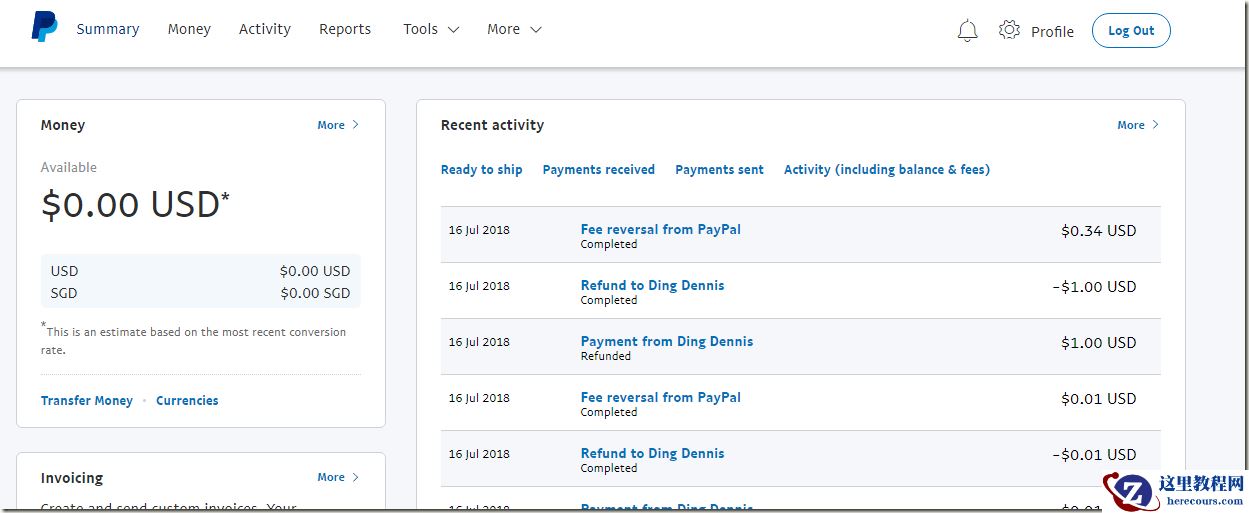Click the −$1.00 USD amount

pyautogui.click(x=1094, y=286)
